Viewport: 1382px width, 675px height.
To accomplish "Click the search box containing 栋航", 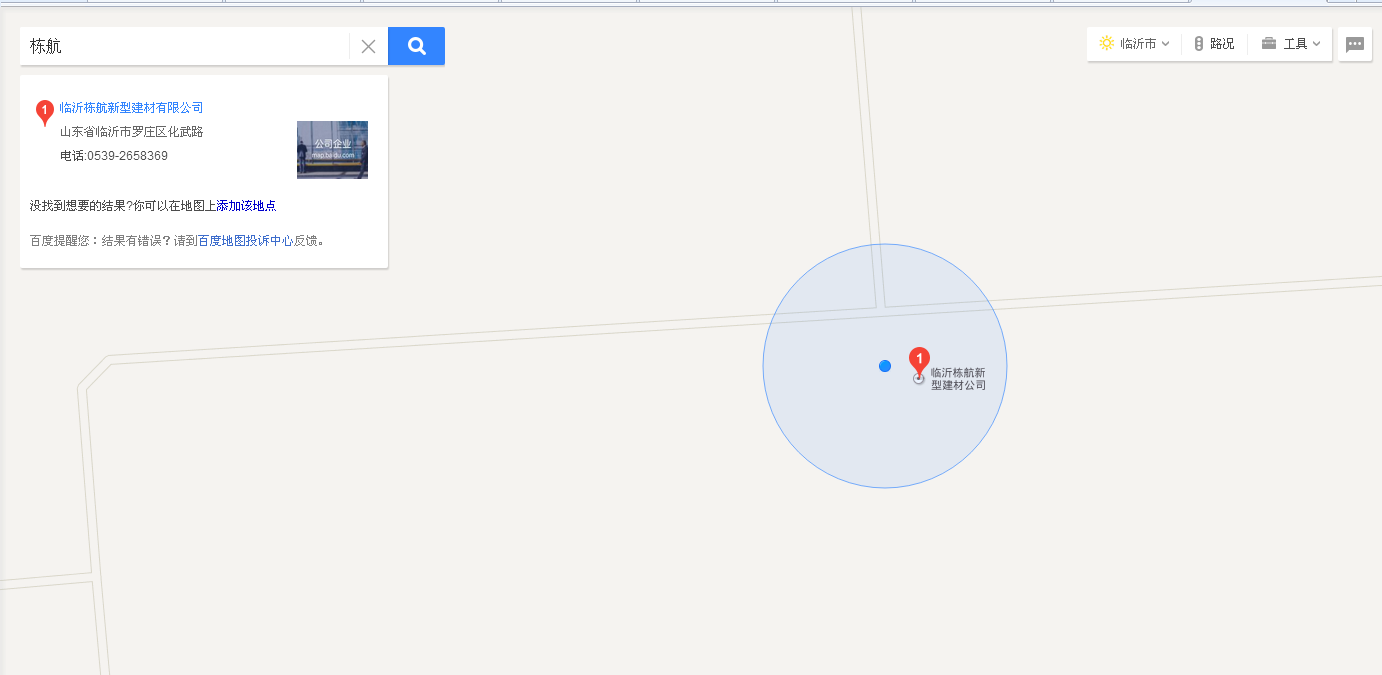I will (185, 46).
